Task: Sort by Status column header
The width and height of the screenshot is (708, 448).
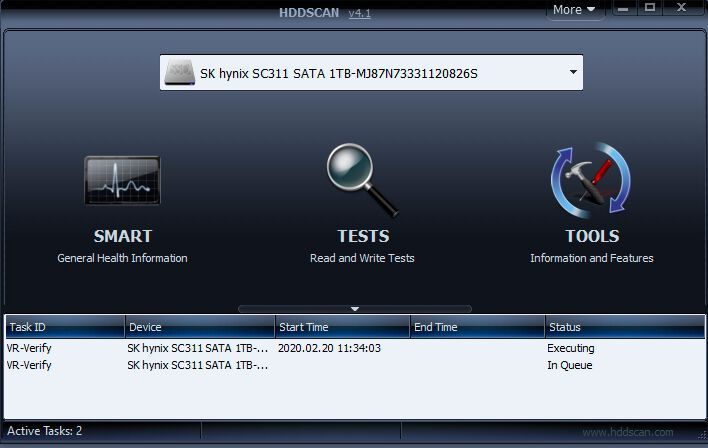Action: pyautogui.click(x=625, y=327)
